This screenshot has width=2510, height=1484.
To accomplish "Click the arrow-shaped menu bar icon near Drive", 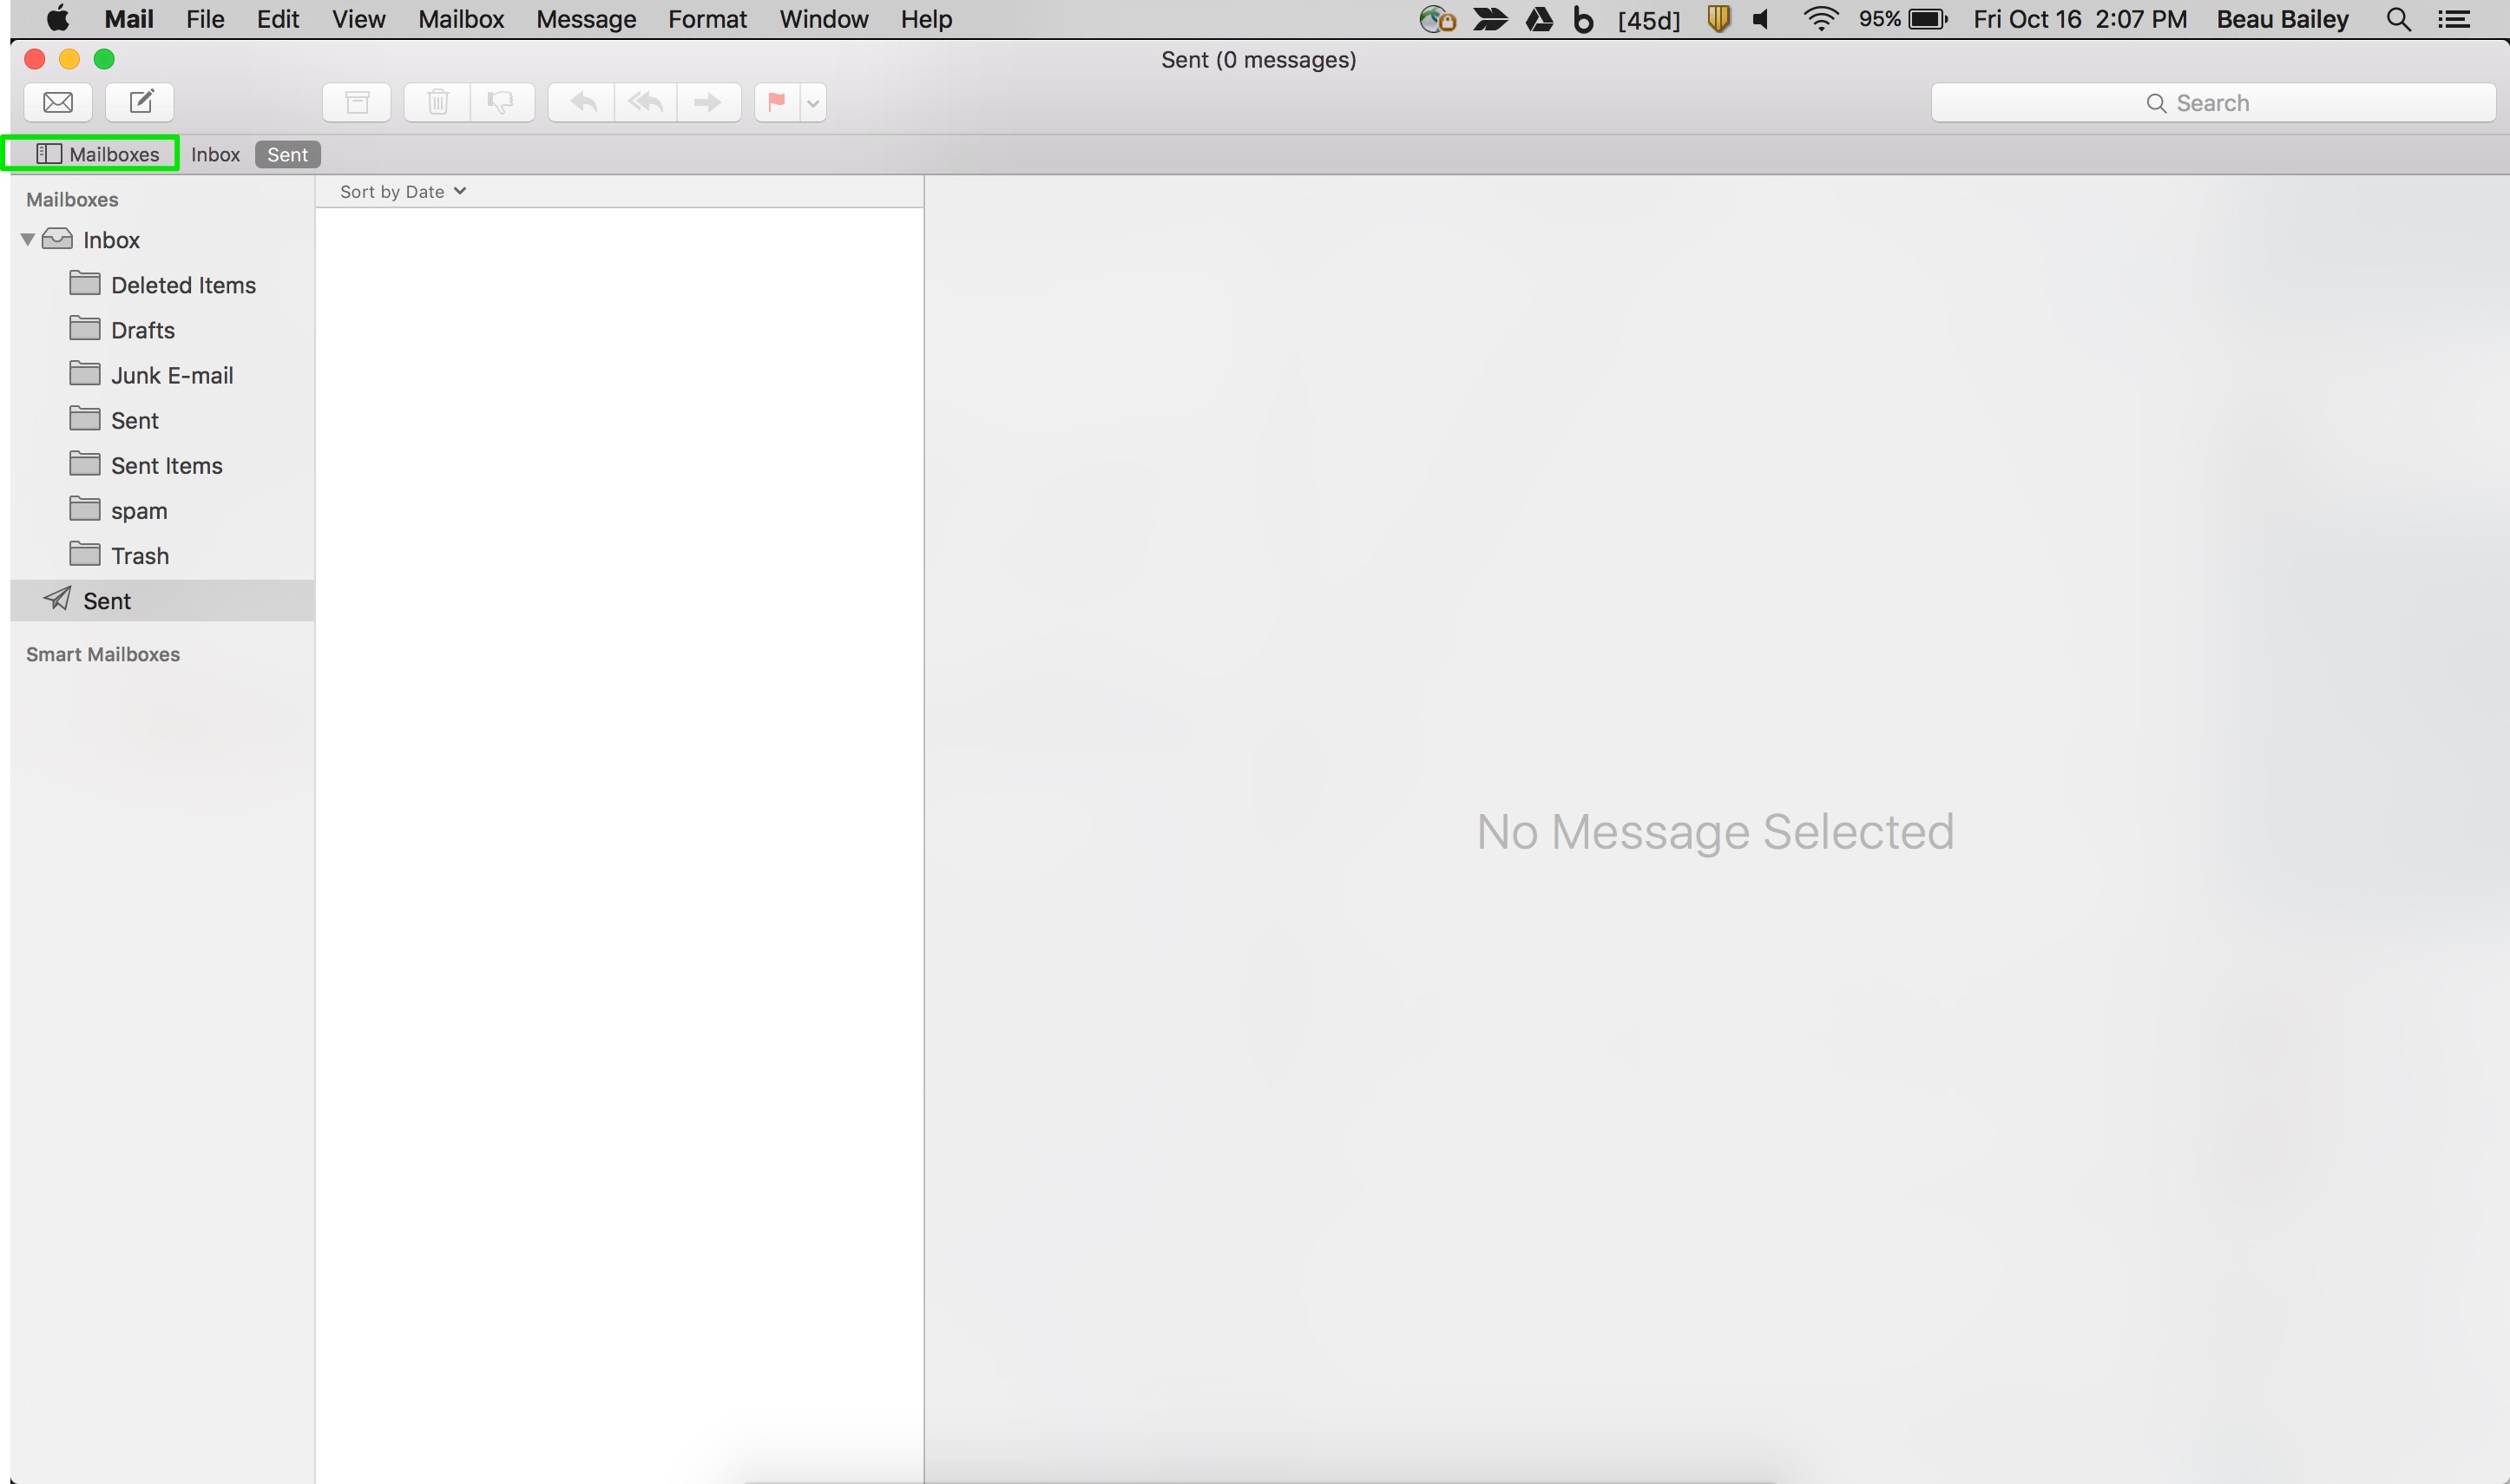I will tap(1490, 19).
